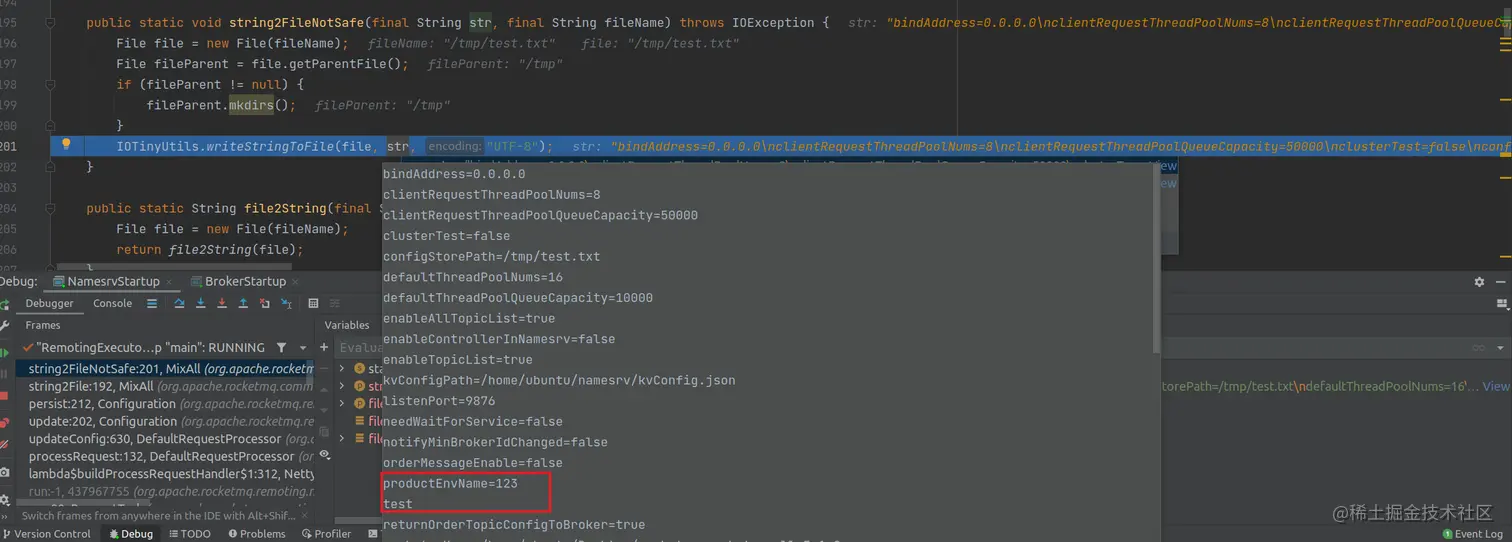Viewport: 1512px width, 542px height.
Task: Expand the second variable node 'str'
Action: [x=343, y=386]
